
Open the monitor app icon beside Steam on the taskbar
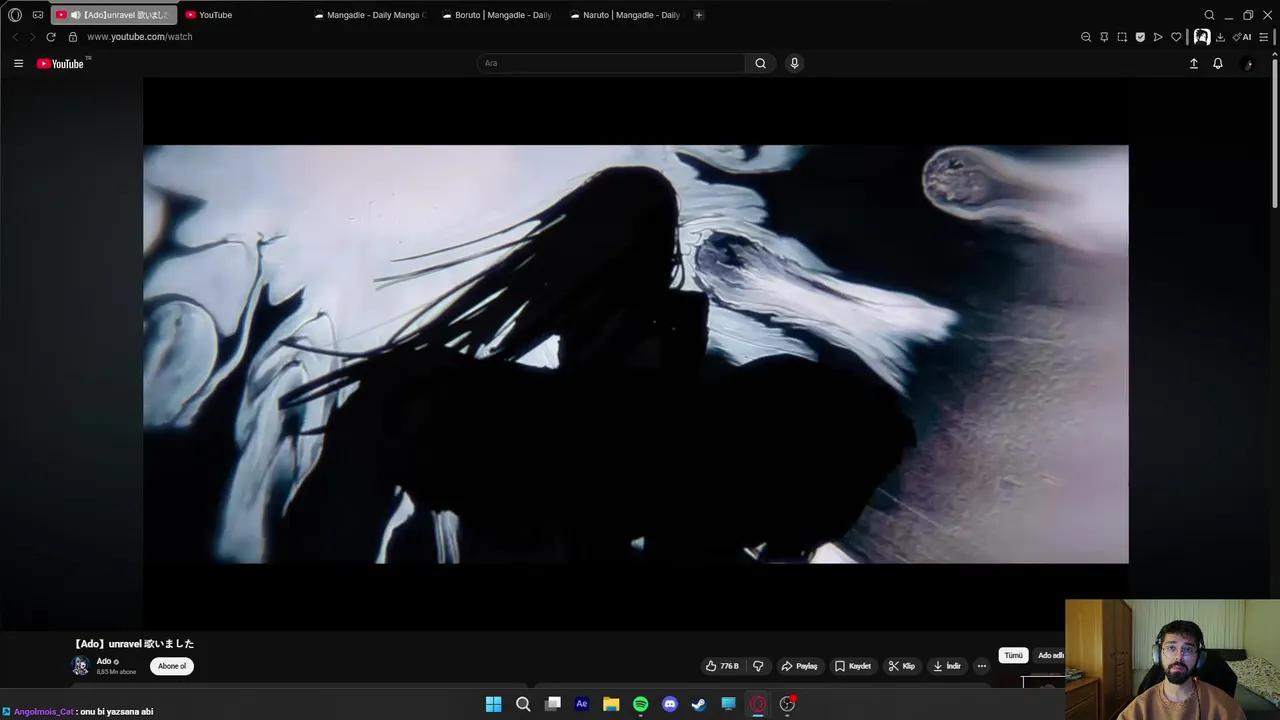click(729, 704)
